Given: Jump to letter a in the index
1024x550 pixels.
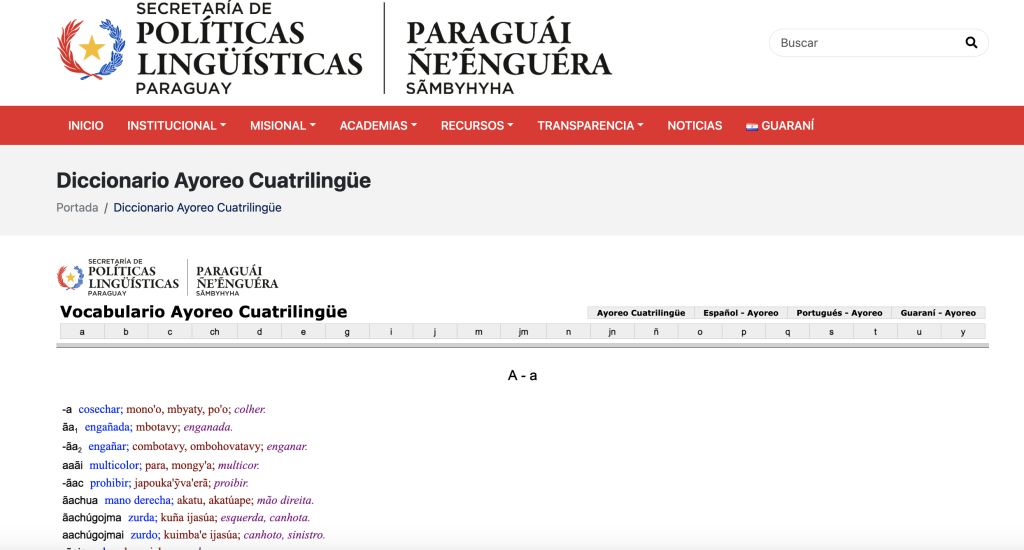Looking at the screenshot, I should (82, 332).
